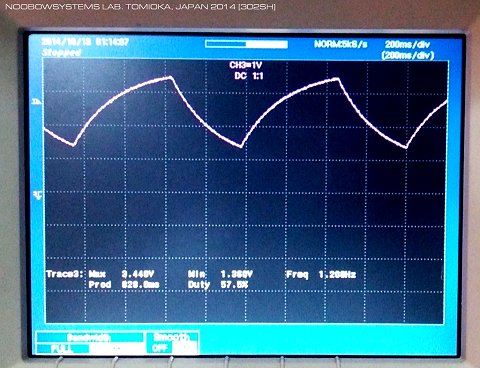Select the Freq measurement readout
The width and height of the screenshot is (480, 368).
(x=321, y=275)
